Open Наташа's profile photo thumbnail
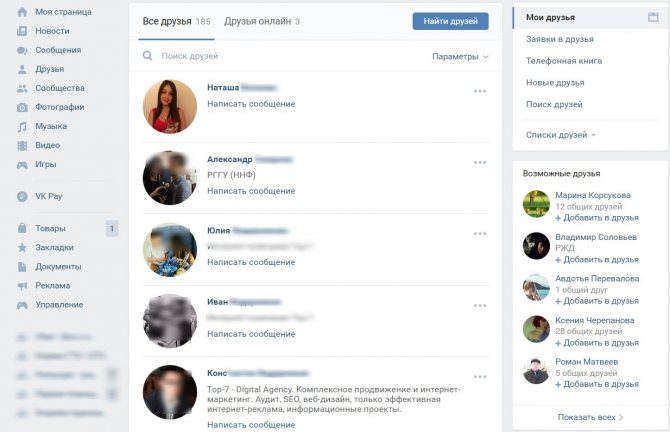The width and height of the screenshot is (670, 432). pyautogui.click(x=170, y=106)
